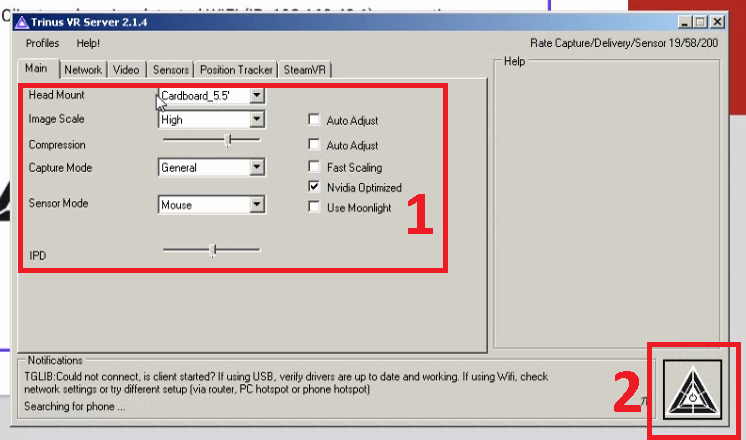This screenshot has width=746, height=440.
Task: Close the Trinus VR Server window
Action: click(x=717, y=22)
